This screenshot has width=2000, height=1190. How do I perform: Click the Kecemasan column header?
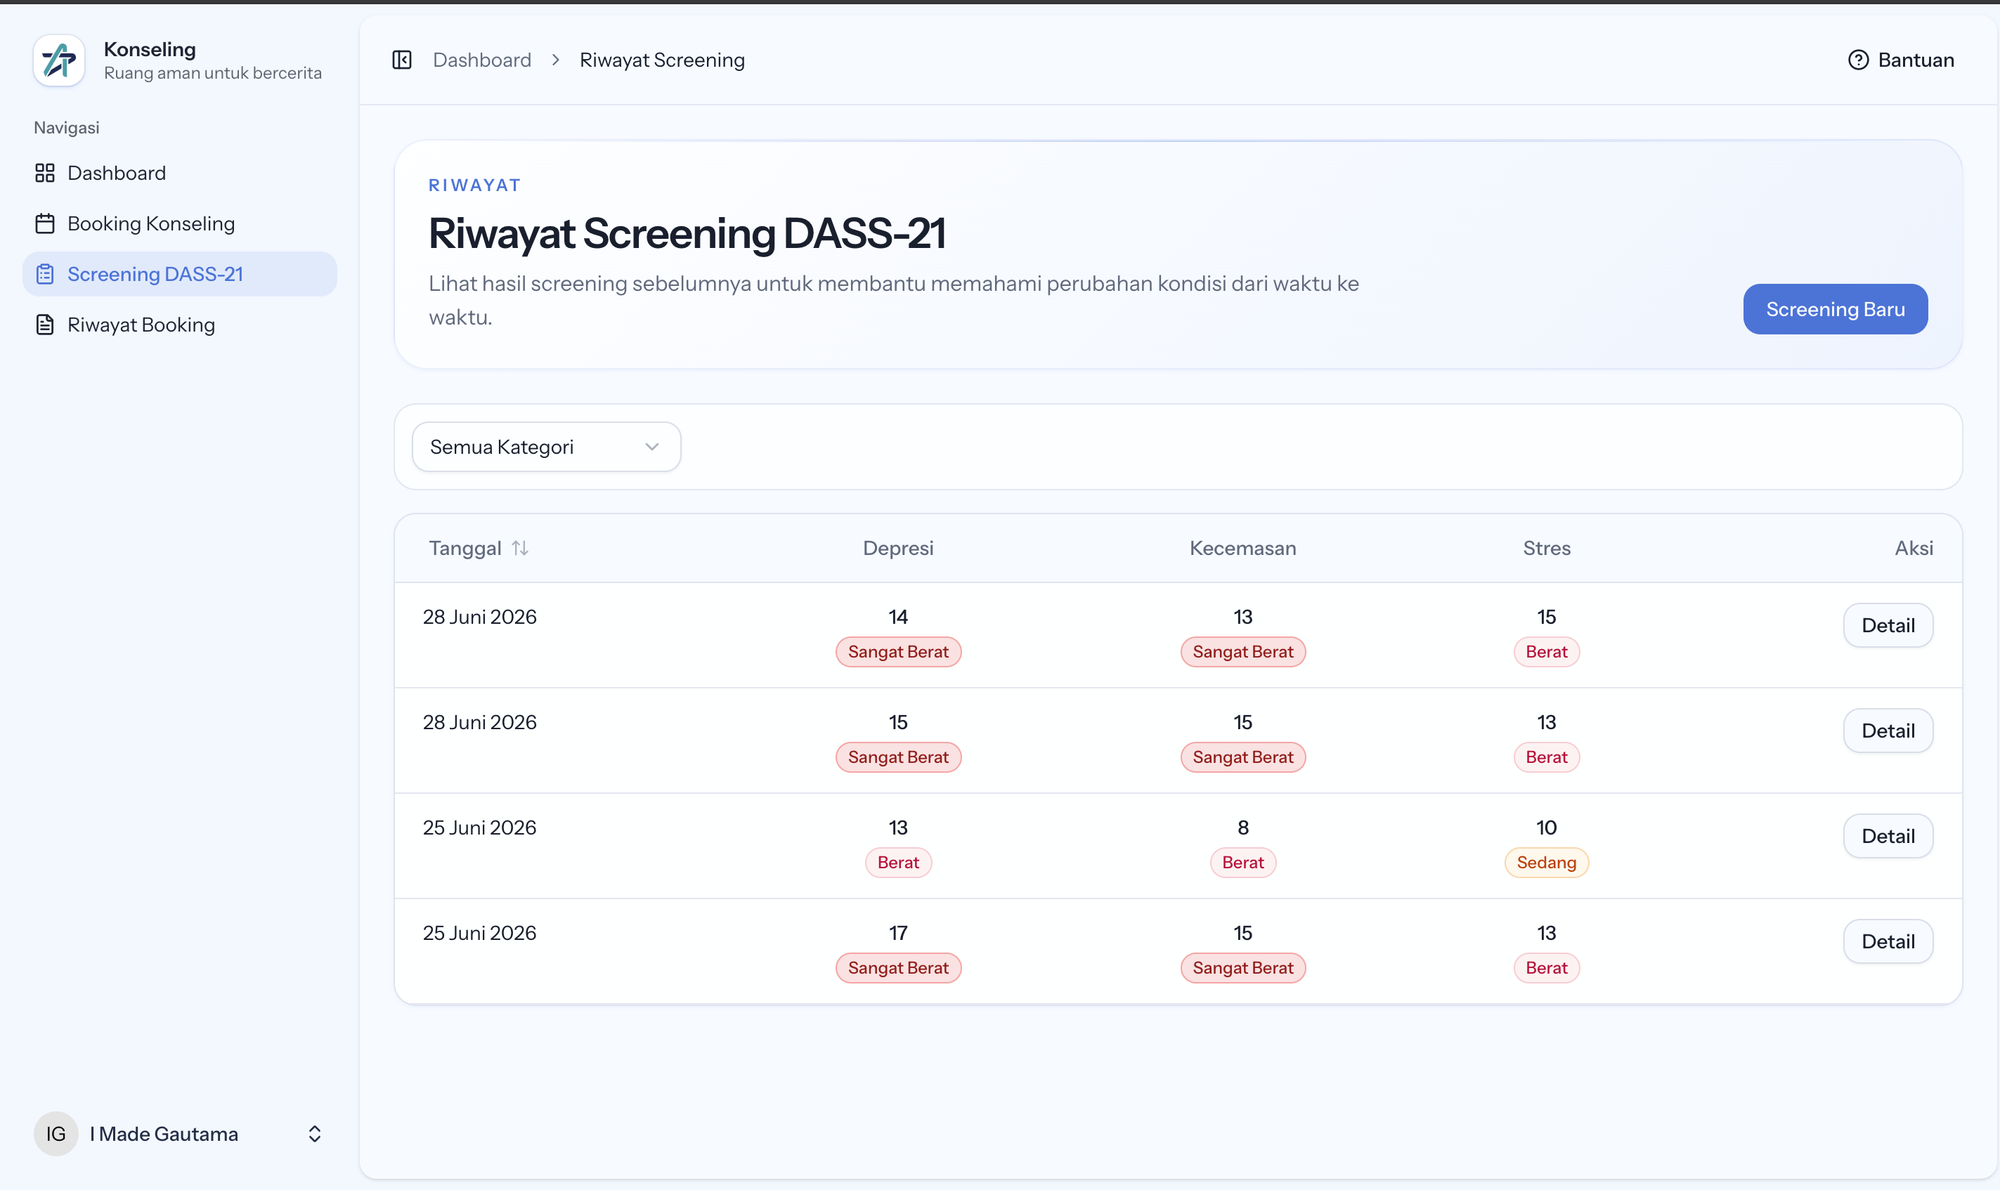pyautogui.click(x=1243, y=548)
